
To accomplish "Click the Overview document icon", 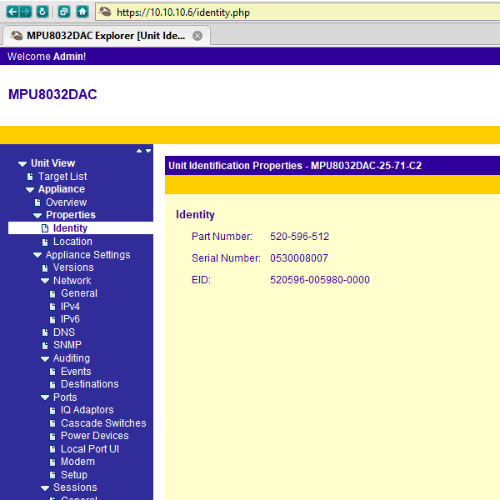I will (x=38, y=203).
